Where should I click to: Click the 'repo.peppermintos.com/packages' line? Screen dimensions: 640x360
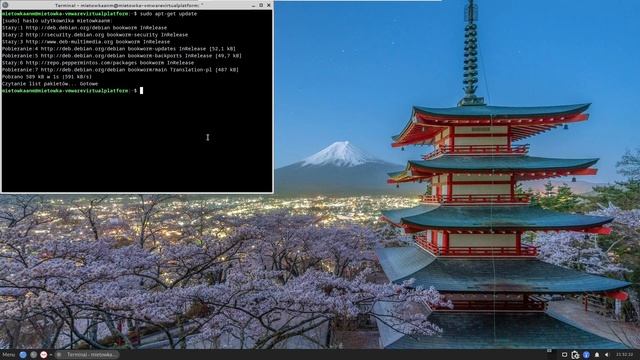point(98,63)
